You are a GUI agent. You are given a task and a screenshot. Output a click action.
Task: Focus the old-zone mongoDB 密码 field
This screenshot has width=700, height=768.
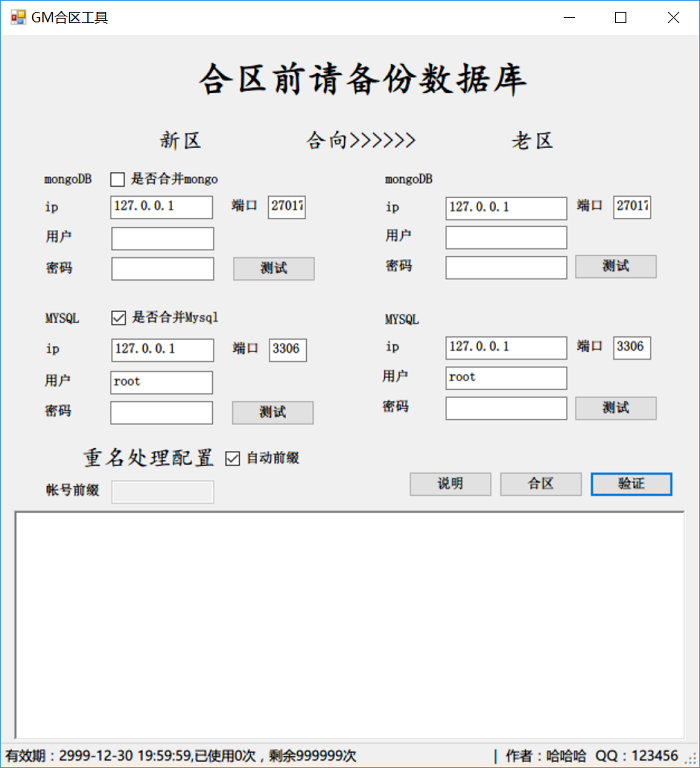point(507,268)
